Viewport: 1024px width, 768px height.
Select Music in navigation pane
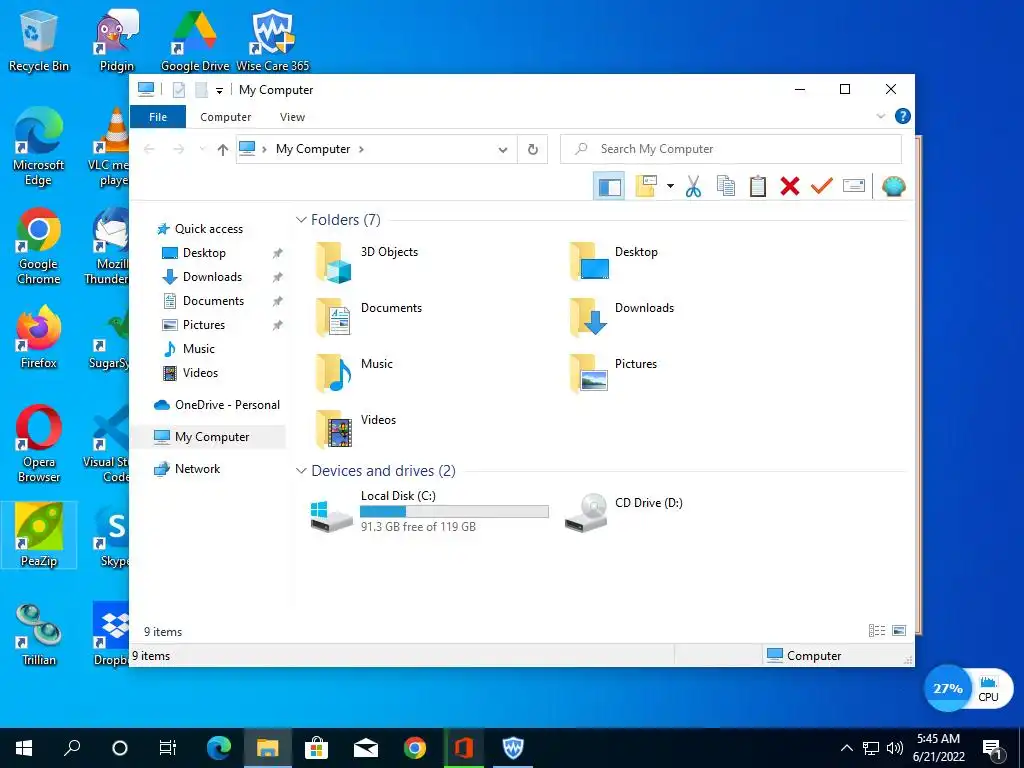(199, 349)
